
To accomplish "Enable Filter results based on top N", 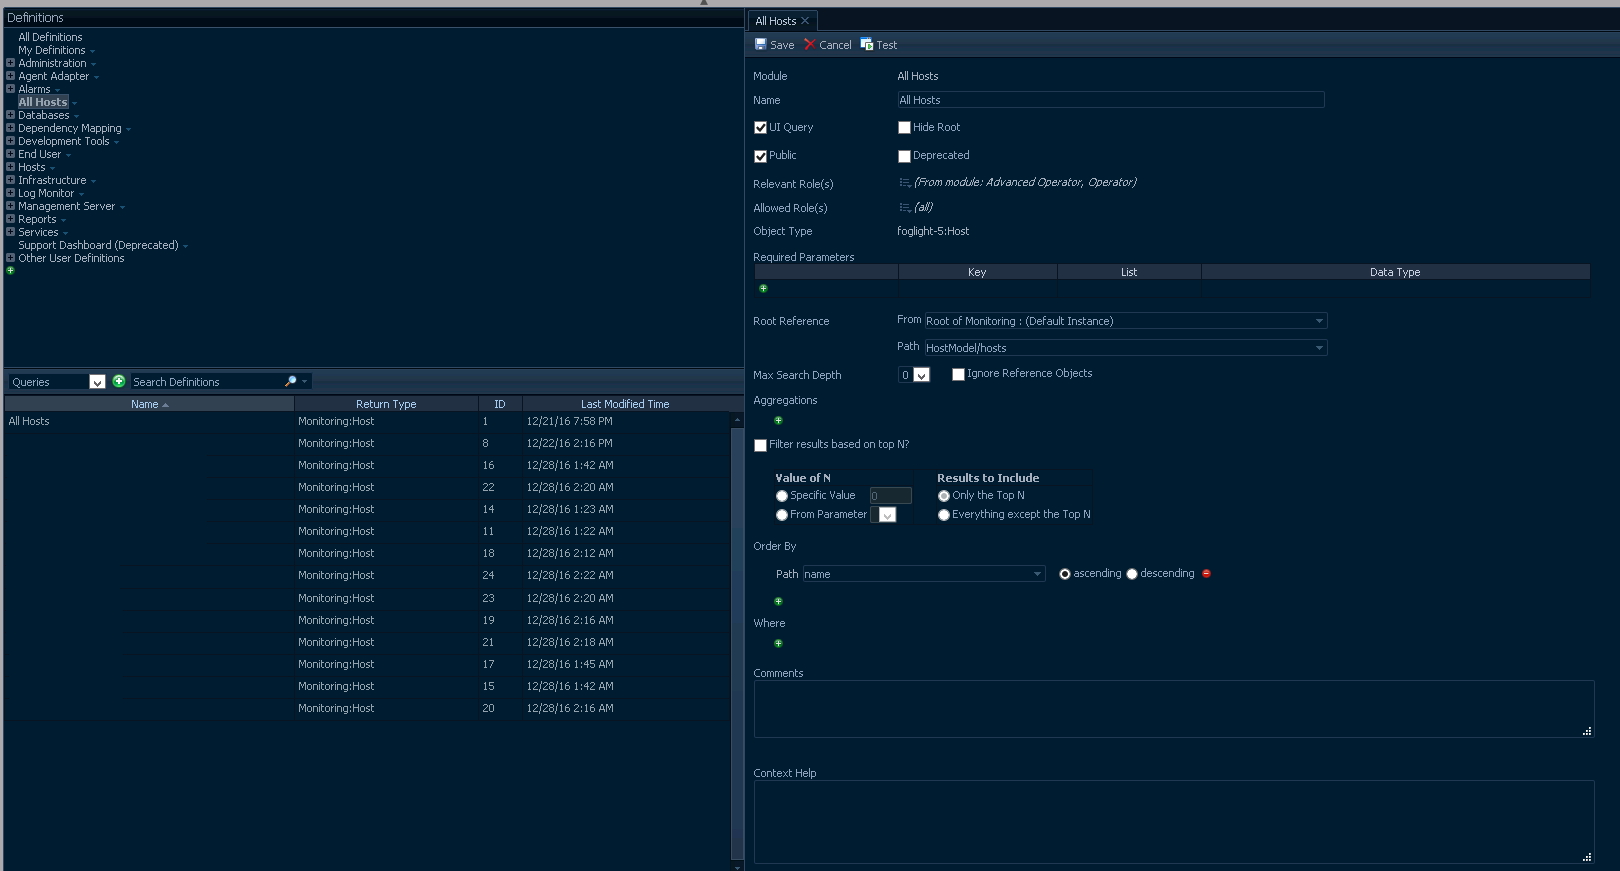I will point(760,445).
